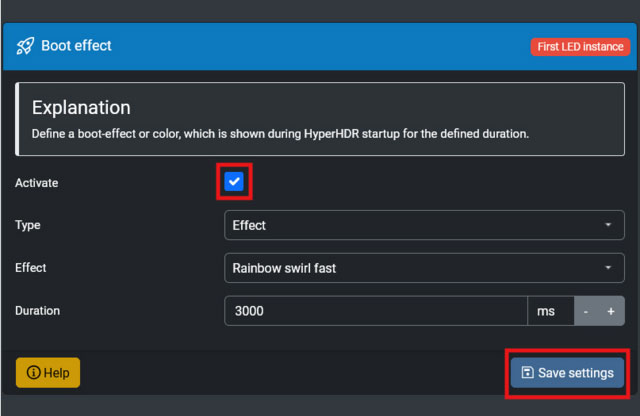
Task: Open the Effect dropdown showing Rainbow swirl fast
Action: [424, 268]
